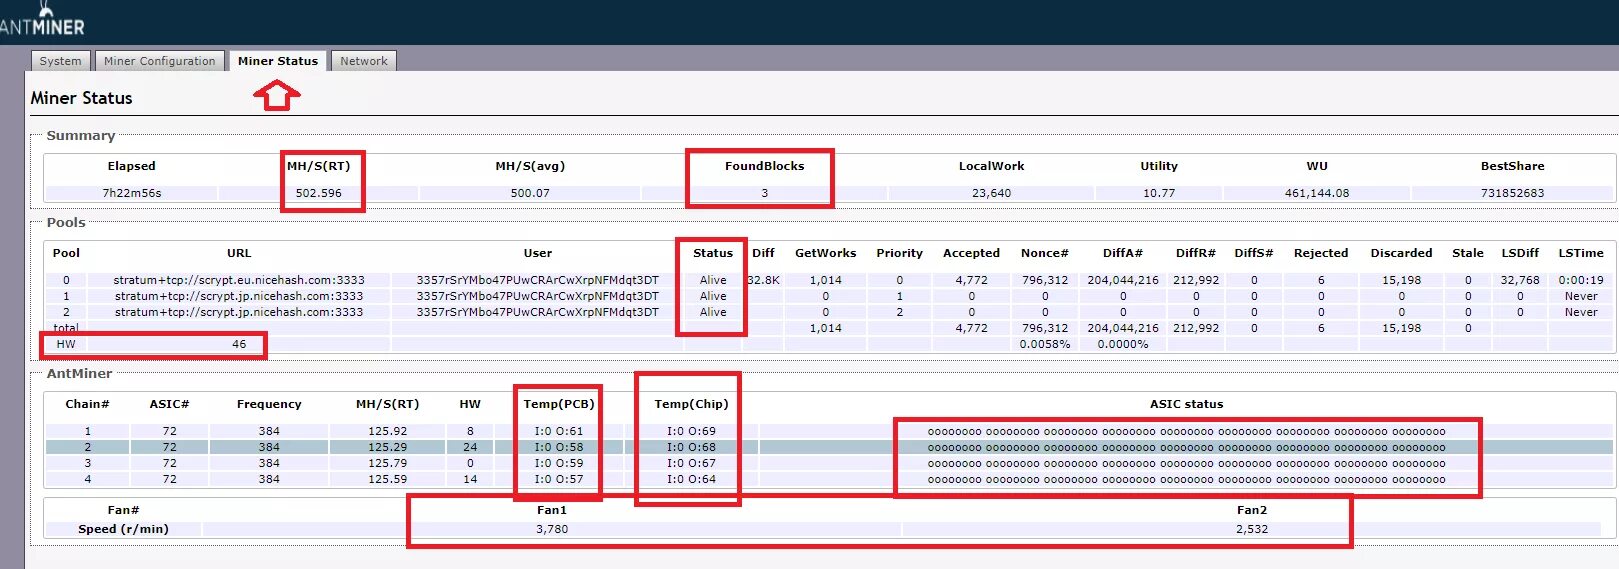Select the Miner Status tab
Viewport: 1619px width, 569px height.
pyautogui.click(x=278, y=61)
